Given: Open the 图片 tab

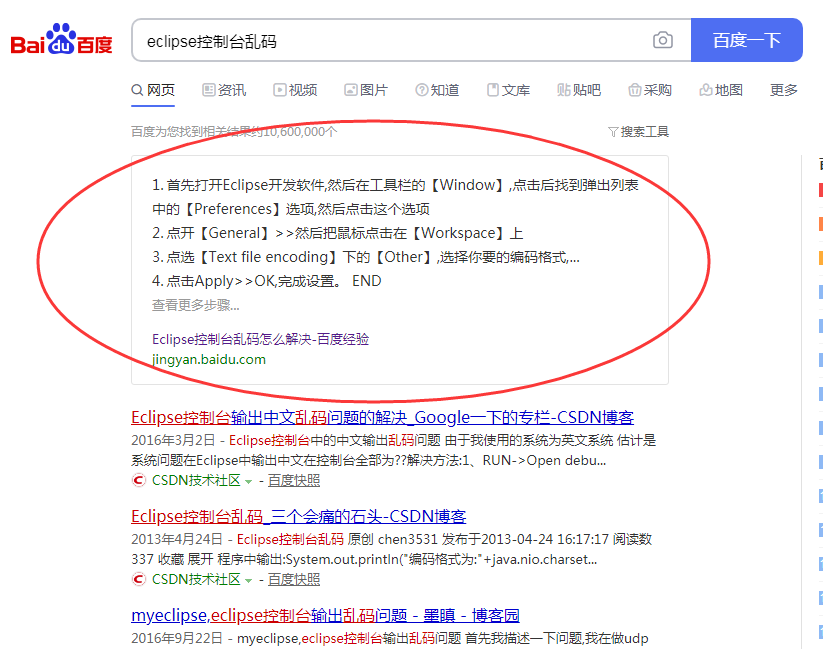Looking at the screenshot, I should coord(366,90).
